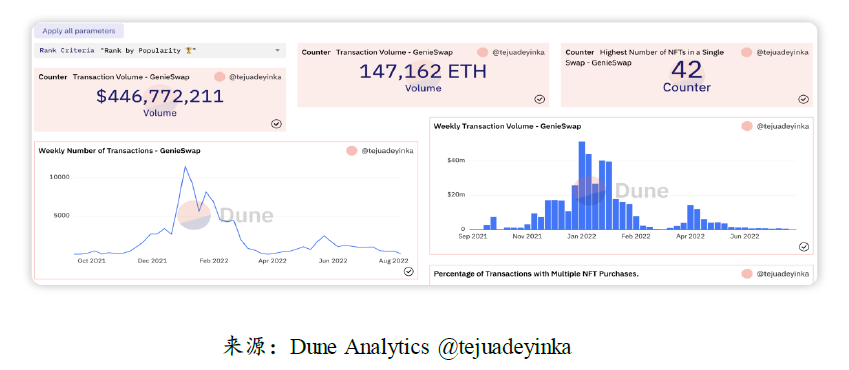This screenshot has width=849, height=370.
Task: Click the Dec 2021 label on the line chart axis
Action: point(152,261)
